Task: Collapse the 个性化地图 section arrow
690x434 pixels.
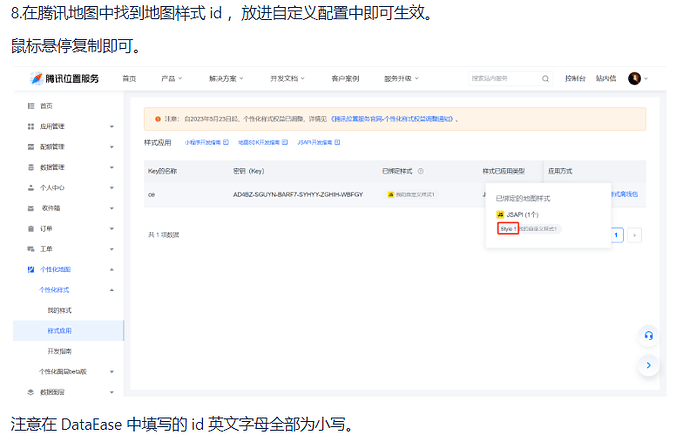Action: pos(112,269)
